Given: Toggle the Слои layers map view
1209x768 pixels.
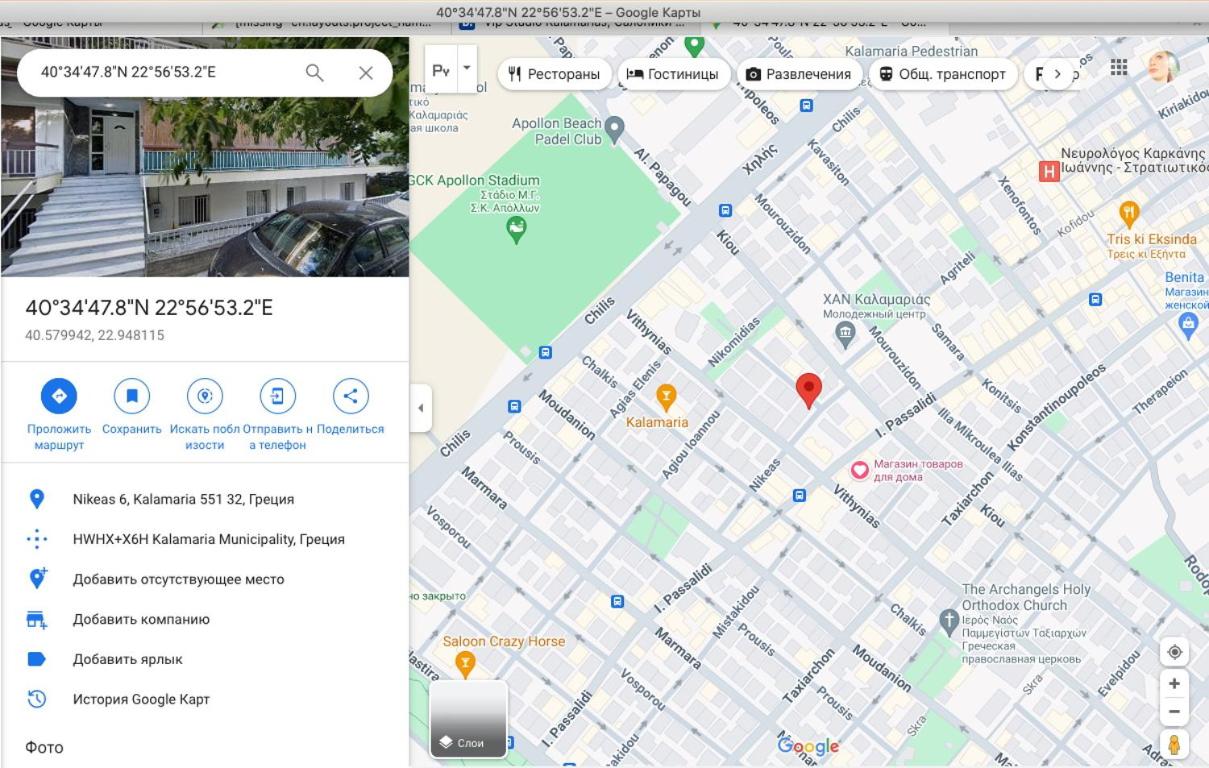Looking at the screenshot, I should pos(469,719).
